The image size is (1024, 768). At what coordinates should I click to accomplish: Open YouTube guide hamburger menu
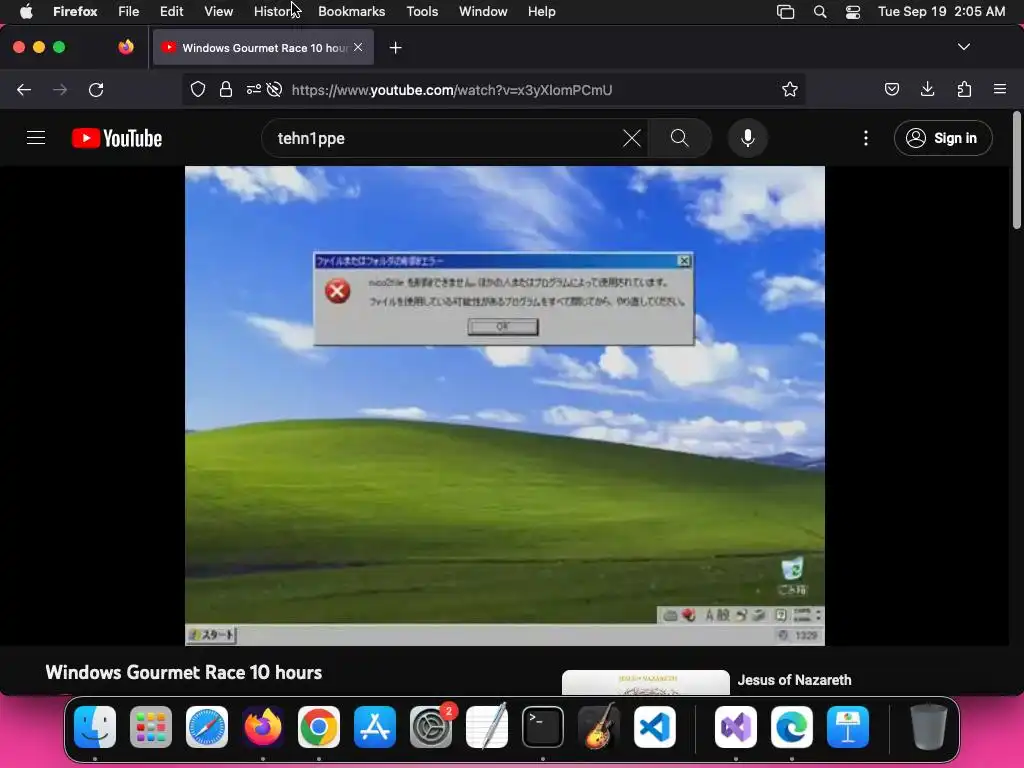pos(36,138)
